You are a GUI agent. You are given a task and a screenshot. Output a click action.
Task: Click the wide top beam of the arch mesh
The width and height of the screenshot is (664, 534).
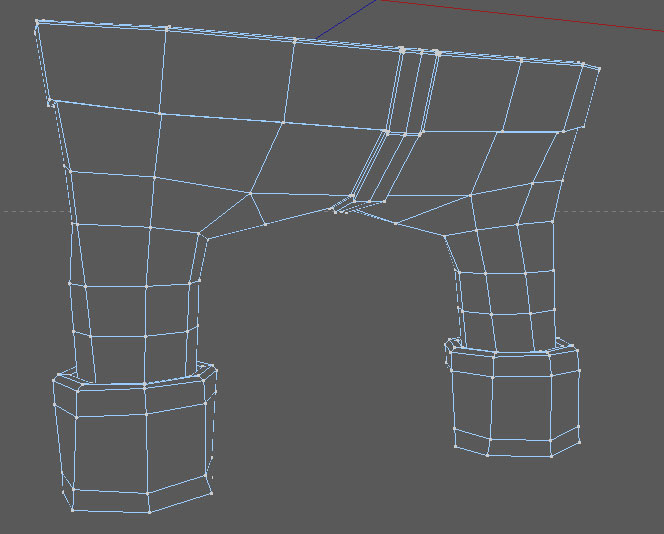point(317,77)
